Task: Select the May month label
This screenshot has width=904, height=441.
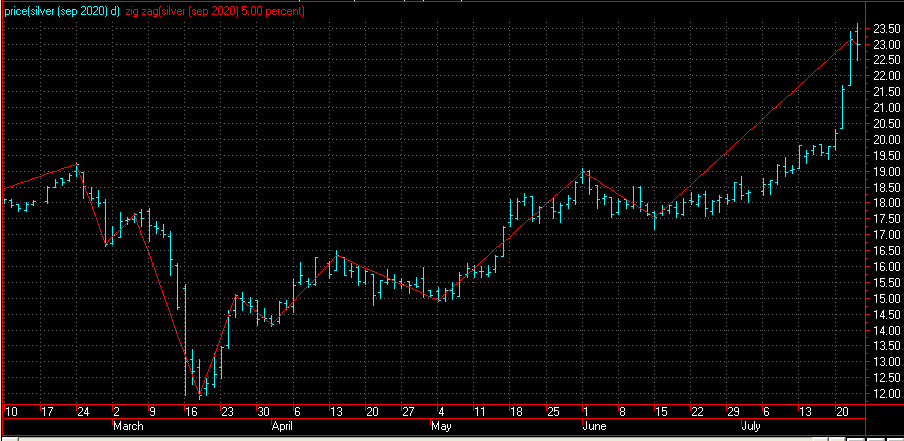Action: tap(441, 427)
